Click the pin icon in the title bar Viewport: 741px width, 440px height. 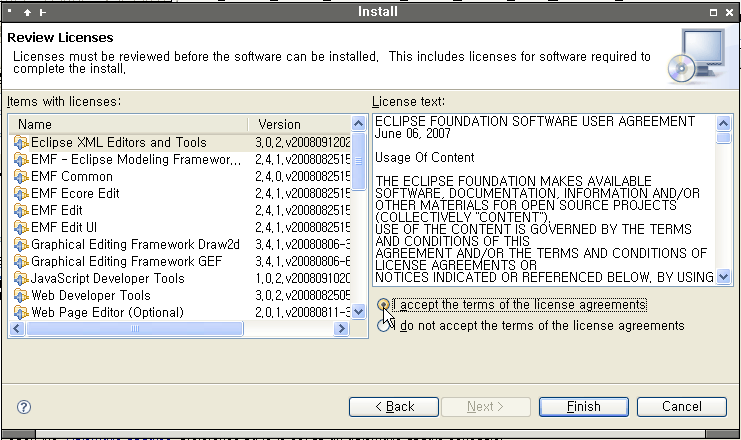point(43,13)
